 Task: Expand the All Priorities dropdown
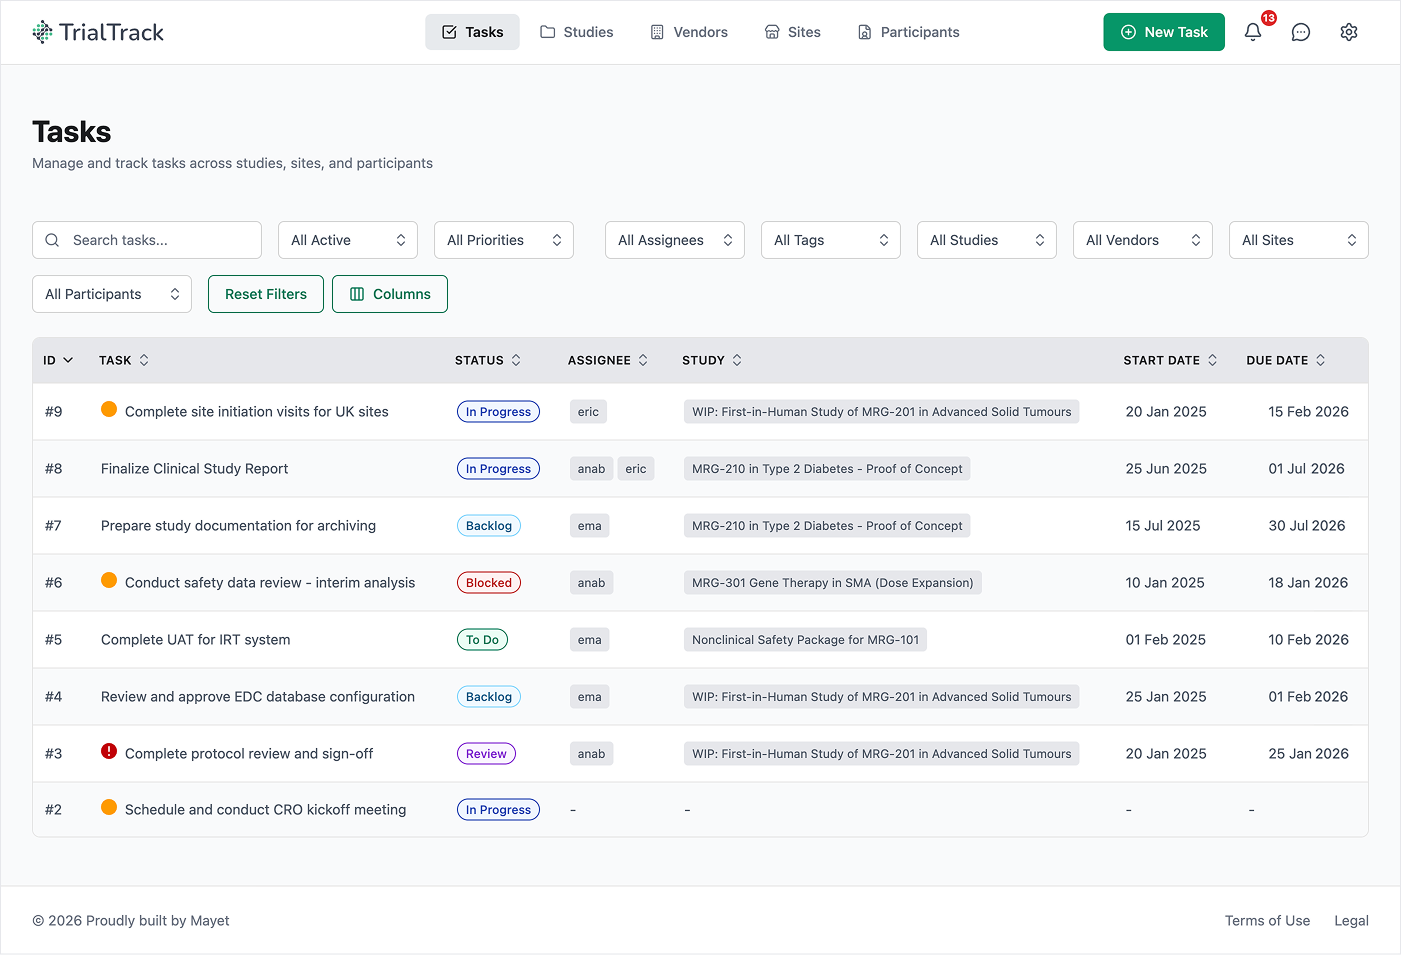(503, 240)
